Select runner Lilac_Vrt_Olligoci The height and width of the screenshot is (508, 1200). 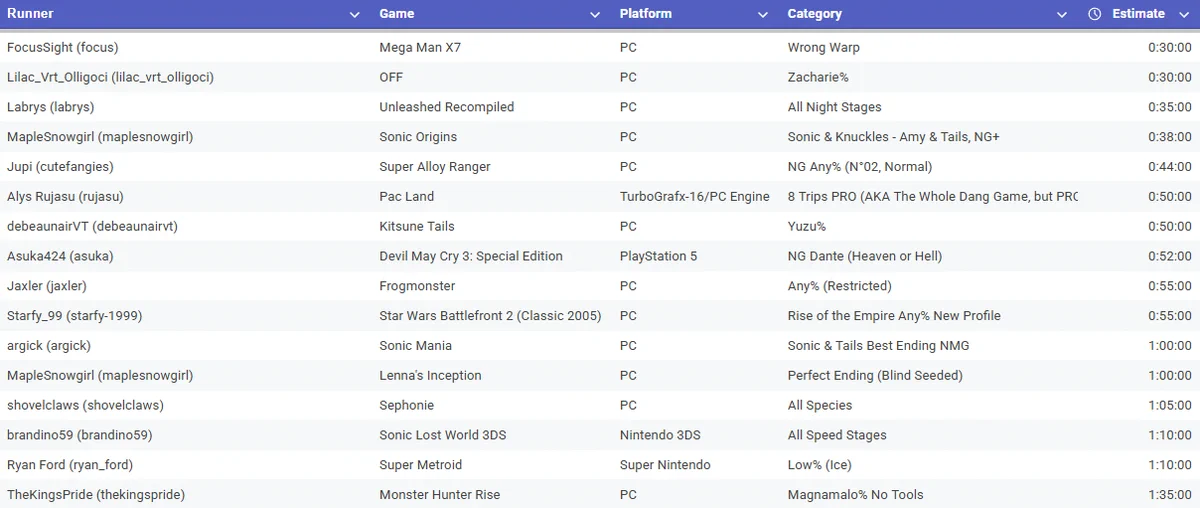point(110,77)
